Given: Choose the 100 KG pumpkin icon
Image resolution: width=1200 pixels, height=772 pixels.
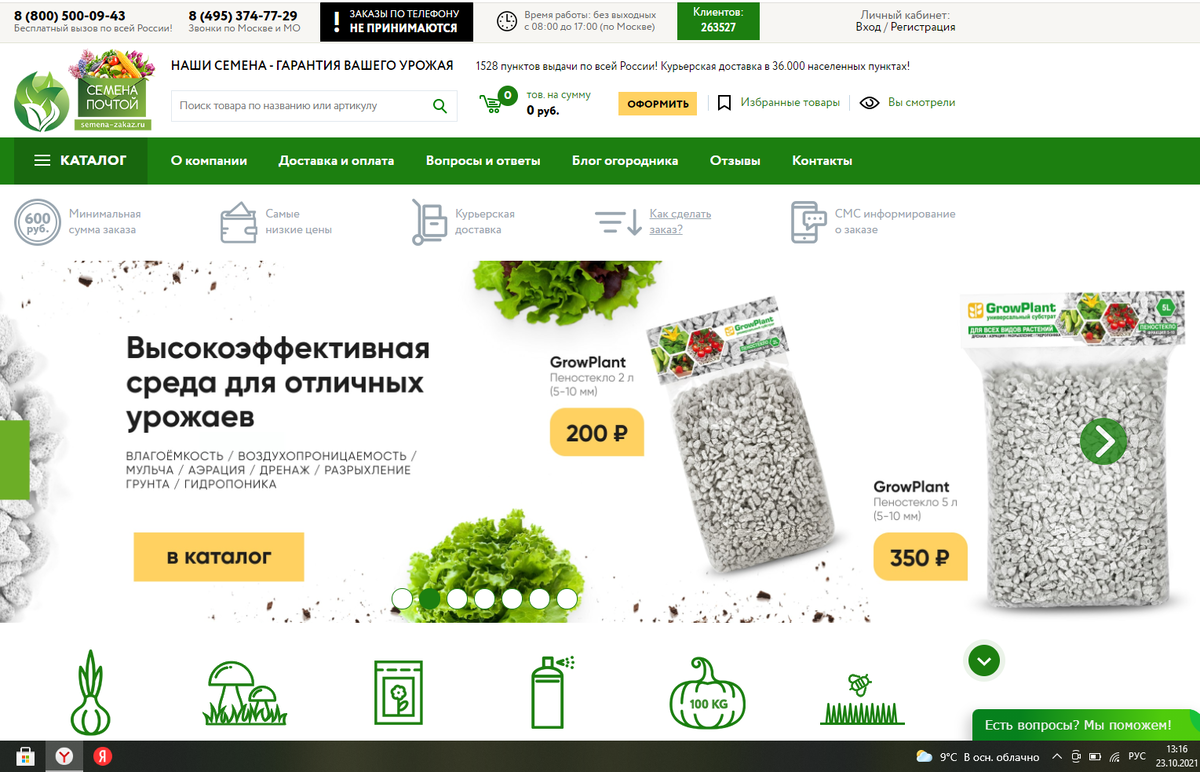Looking at the screenshot, I should point(708,692).
